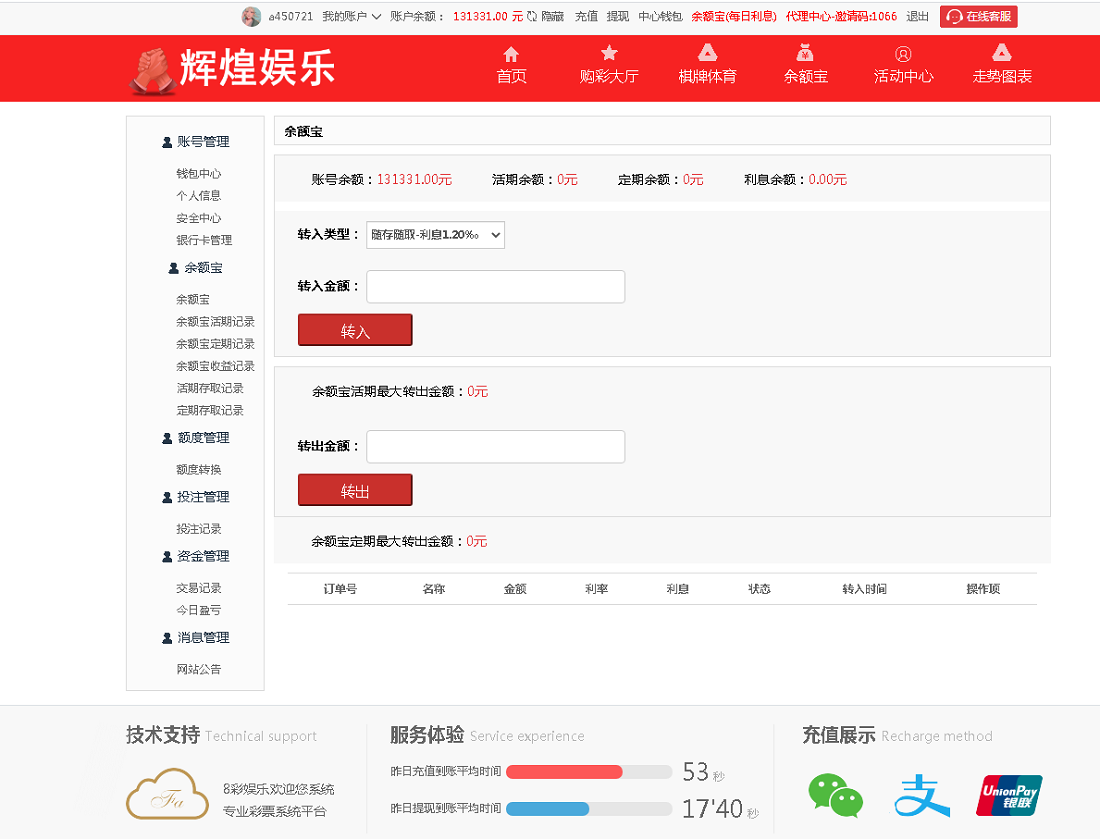Open 活动中心 via its circular icon
This screenshot has height=839, width=1100.
point(903,54)
